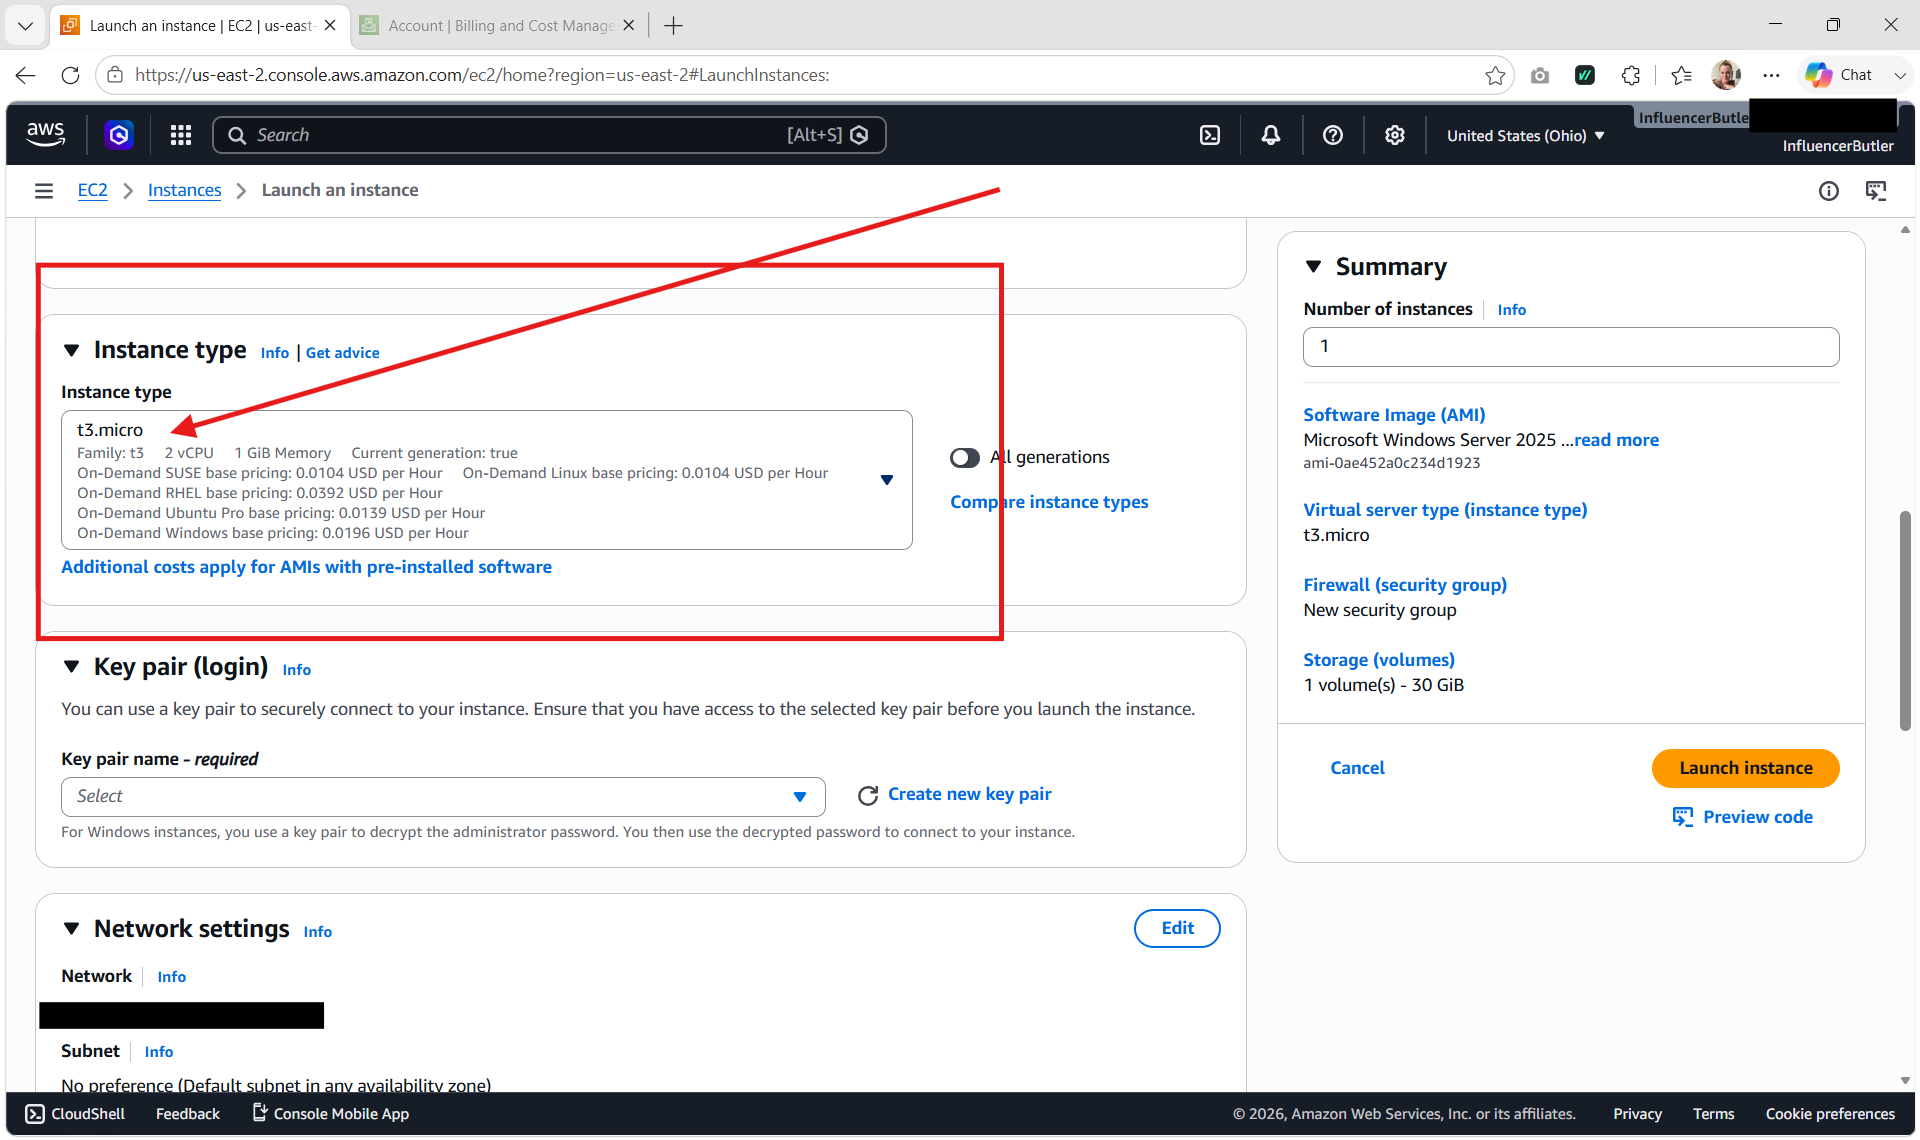Click the page vertical scrollbar thumb
The height and width of the screenshot is (1140, 1920).
coord(1905,620)
